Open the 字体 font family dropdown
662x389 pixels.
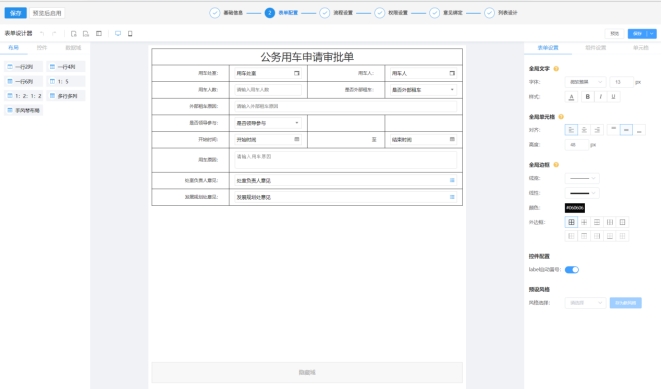(585, 82)
